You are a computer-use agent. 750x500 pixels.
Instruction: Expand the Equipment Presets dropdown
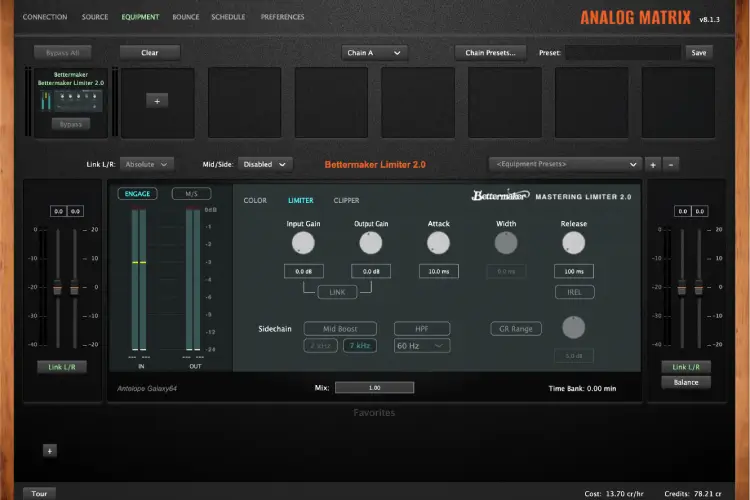click(565, 164)
